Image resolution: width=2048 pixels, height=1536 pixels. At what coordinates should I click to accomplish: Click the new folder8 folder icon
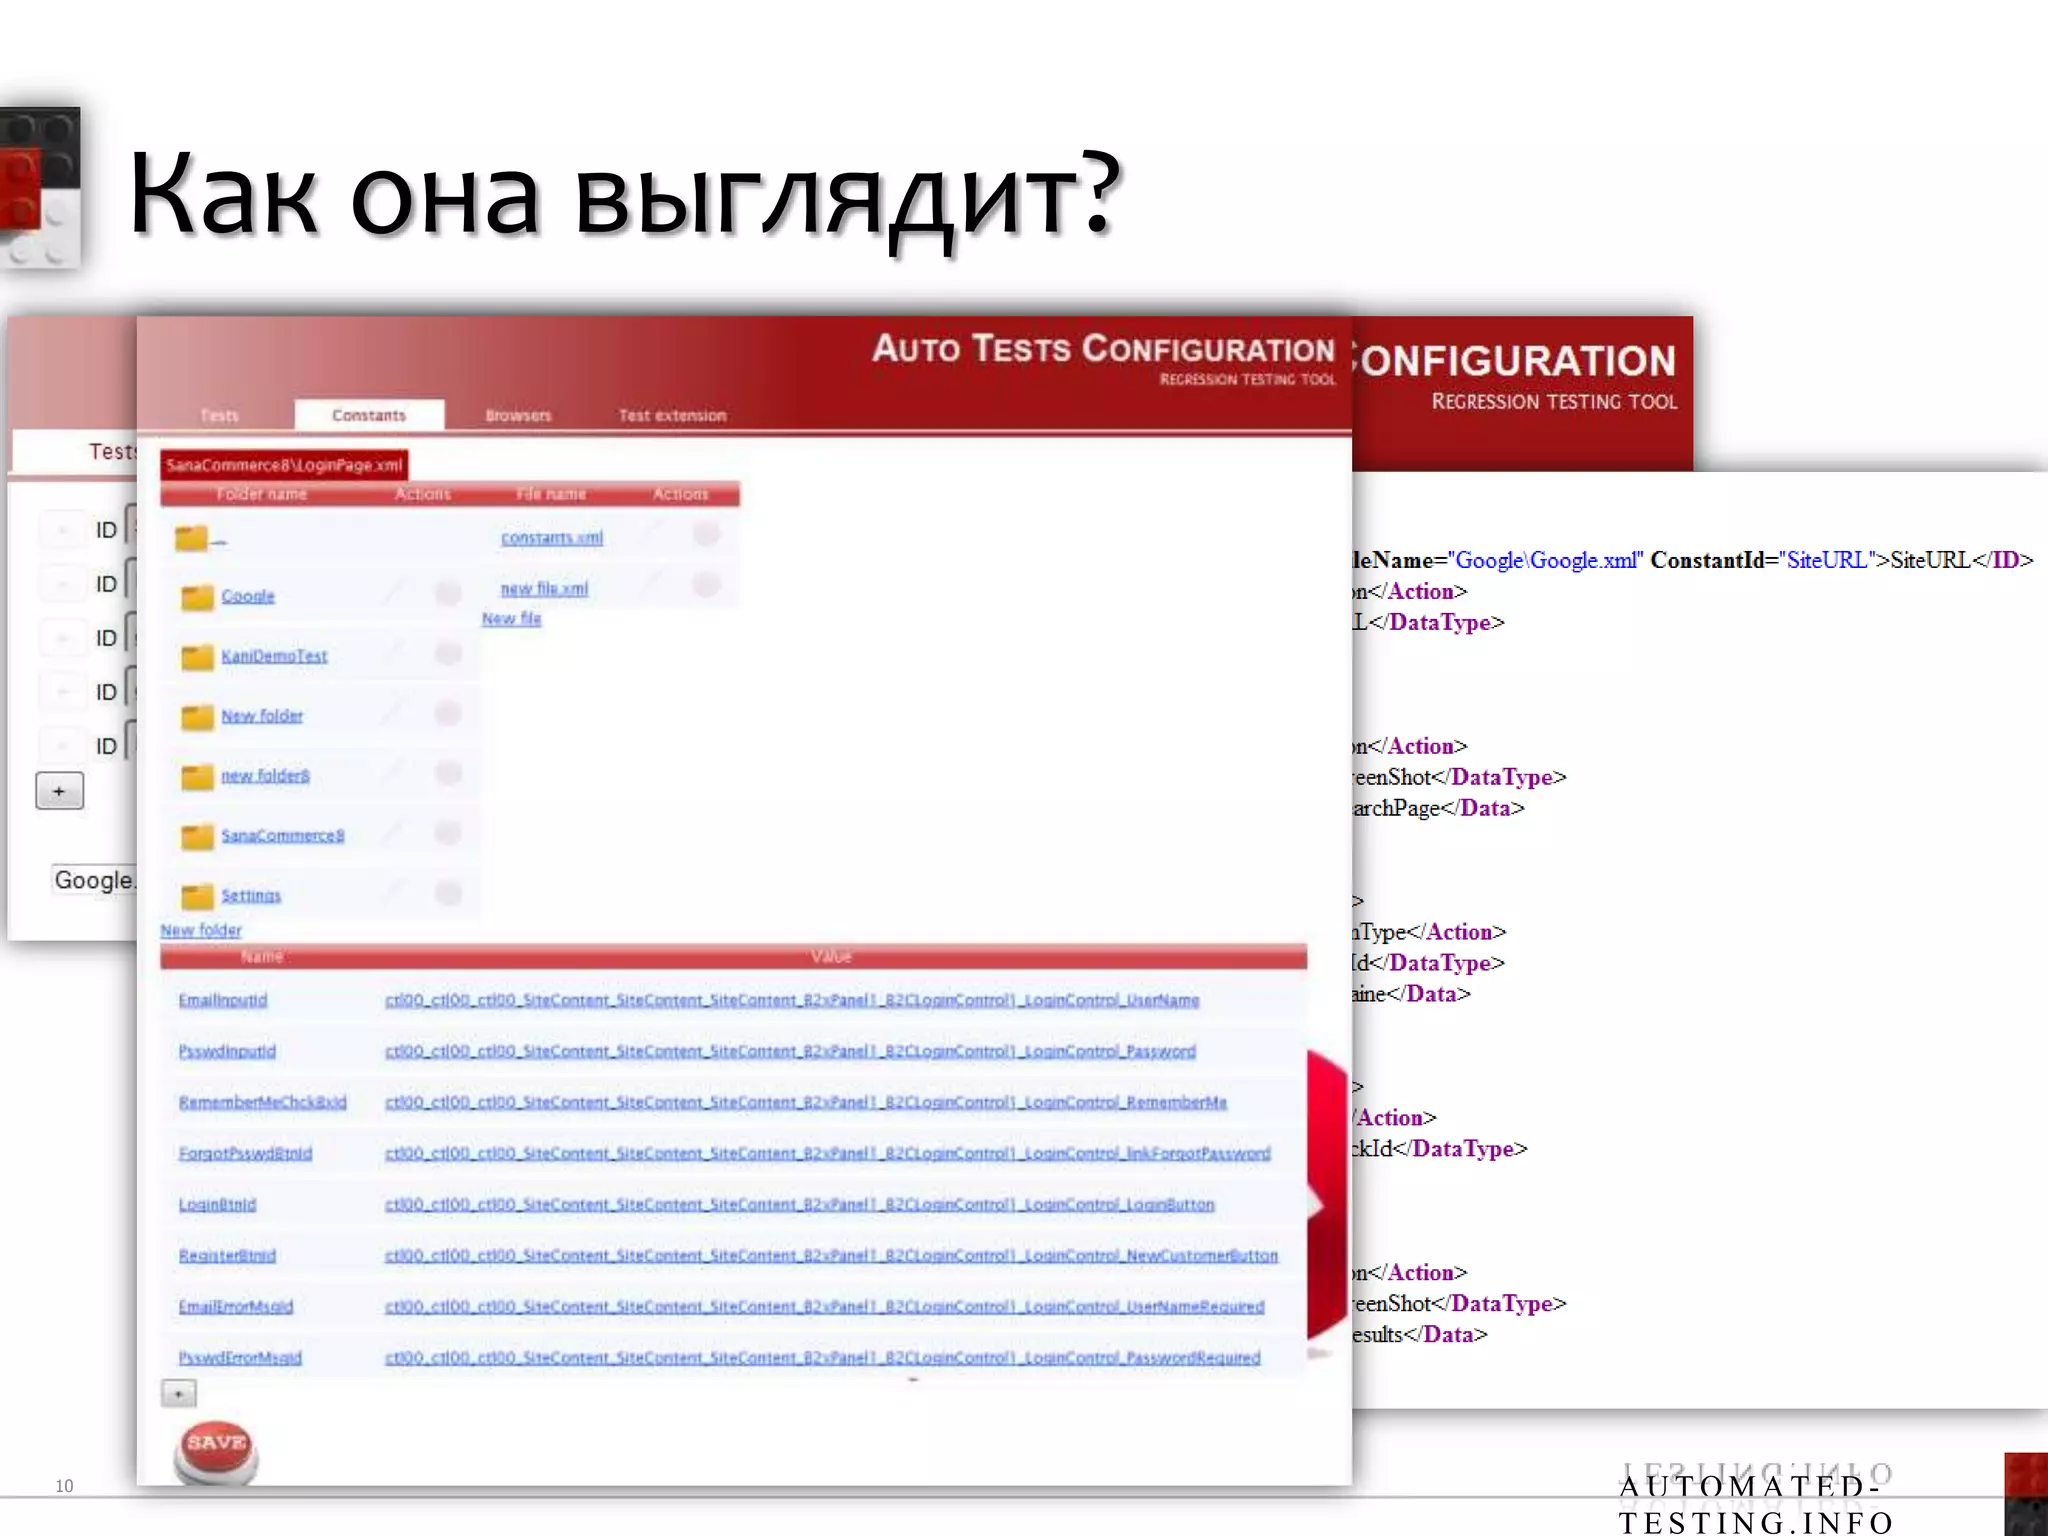[197, 776]
